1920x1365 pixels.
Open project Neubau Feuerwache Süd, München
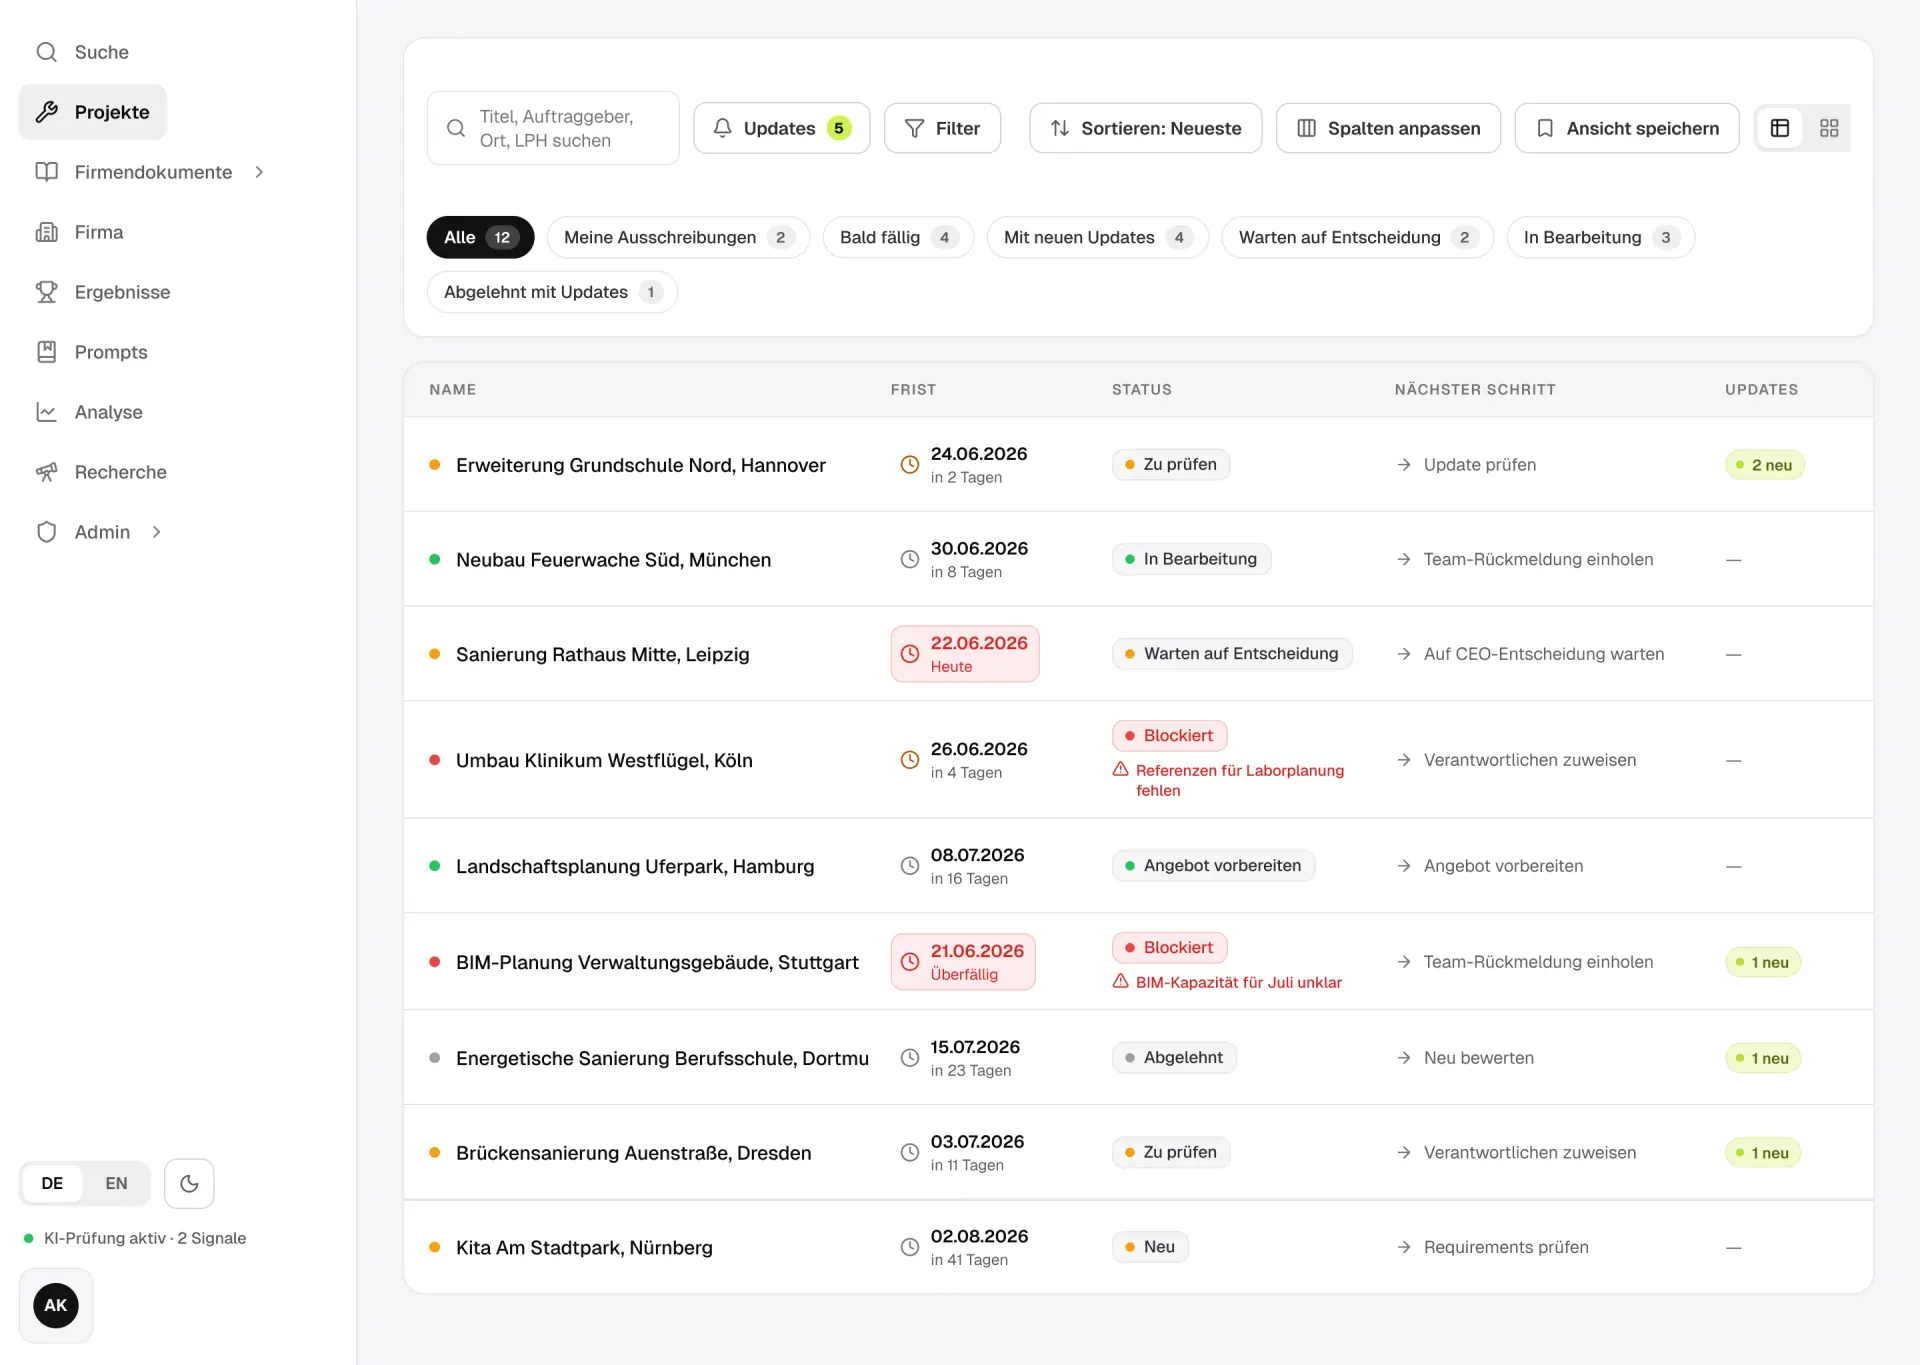[613, 559]
